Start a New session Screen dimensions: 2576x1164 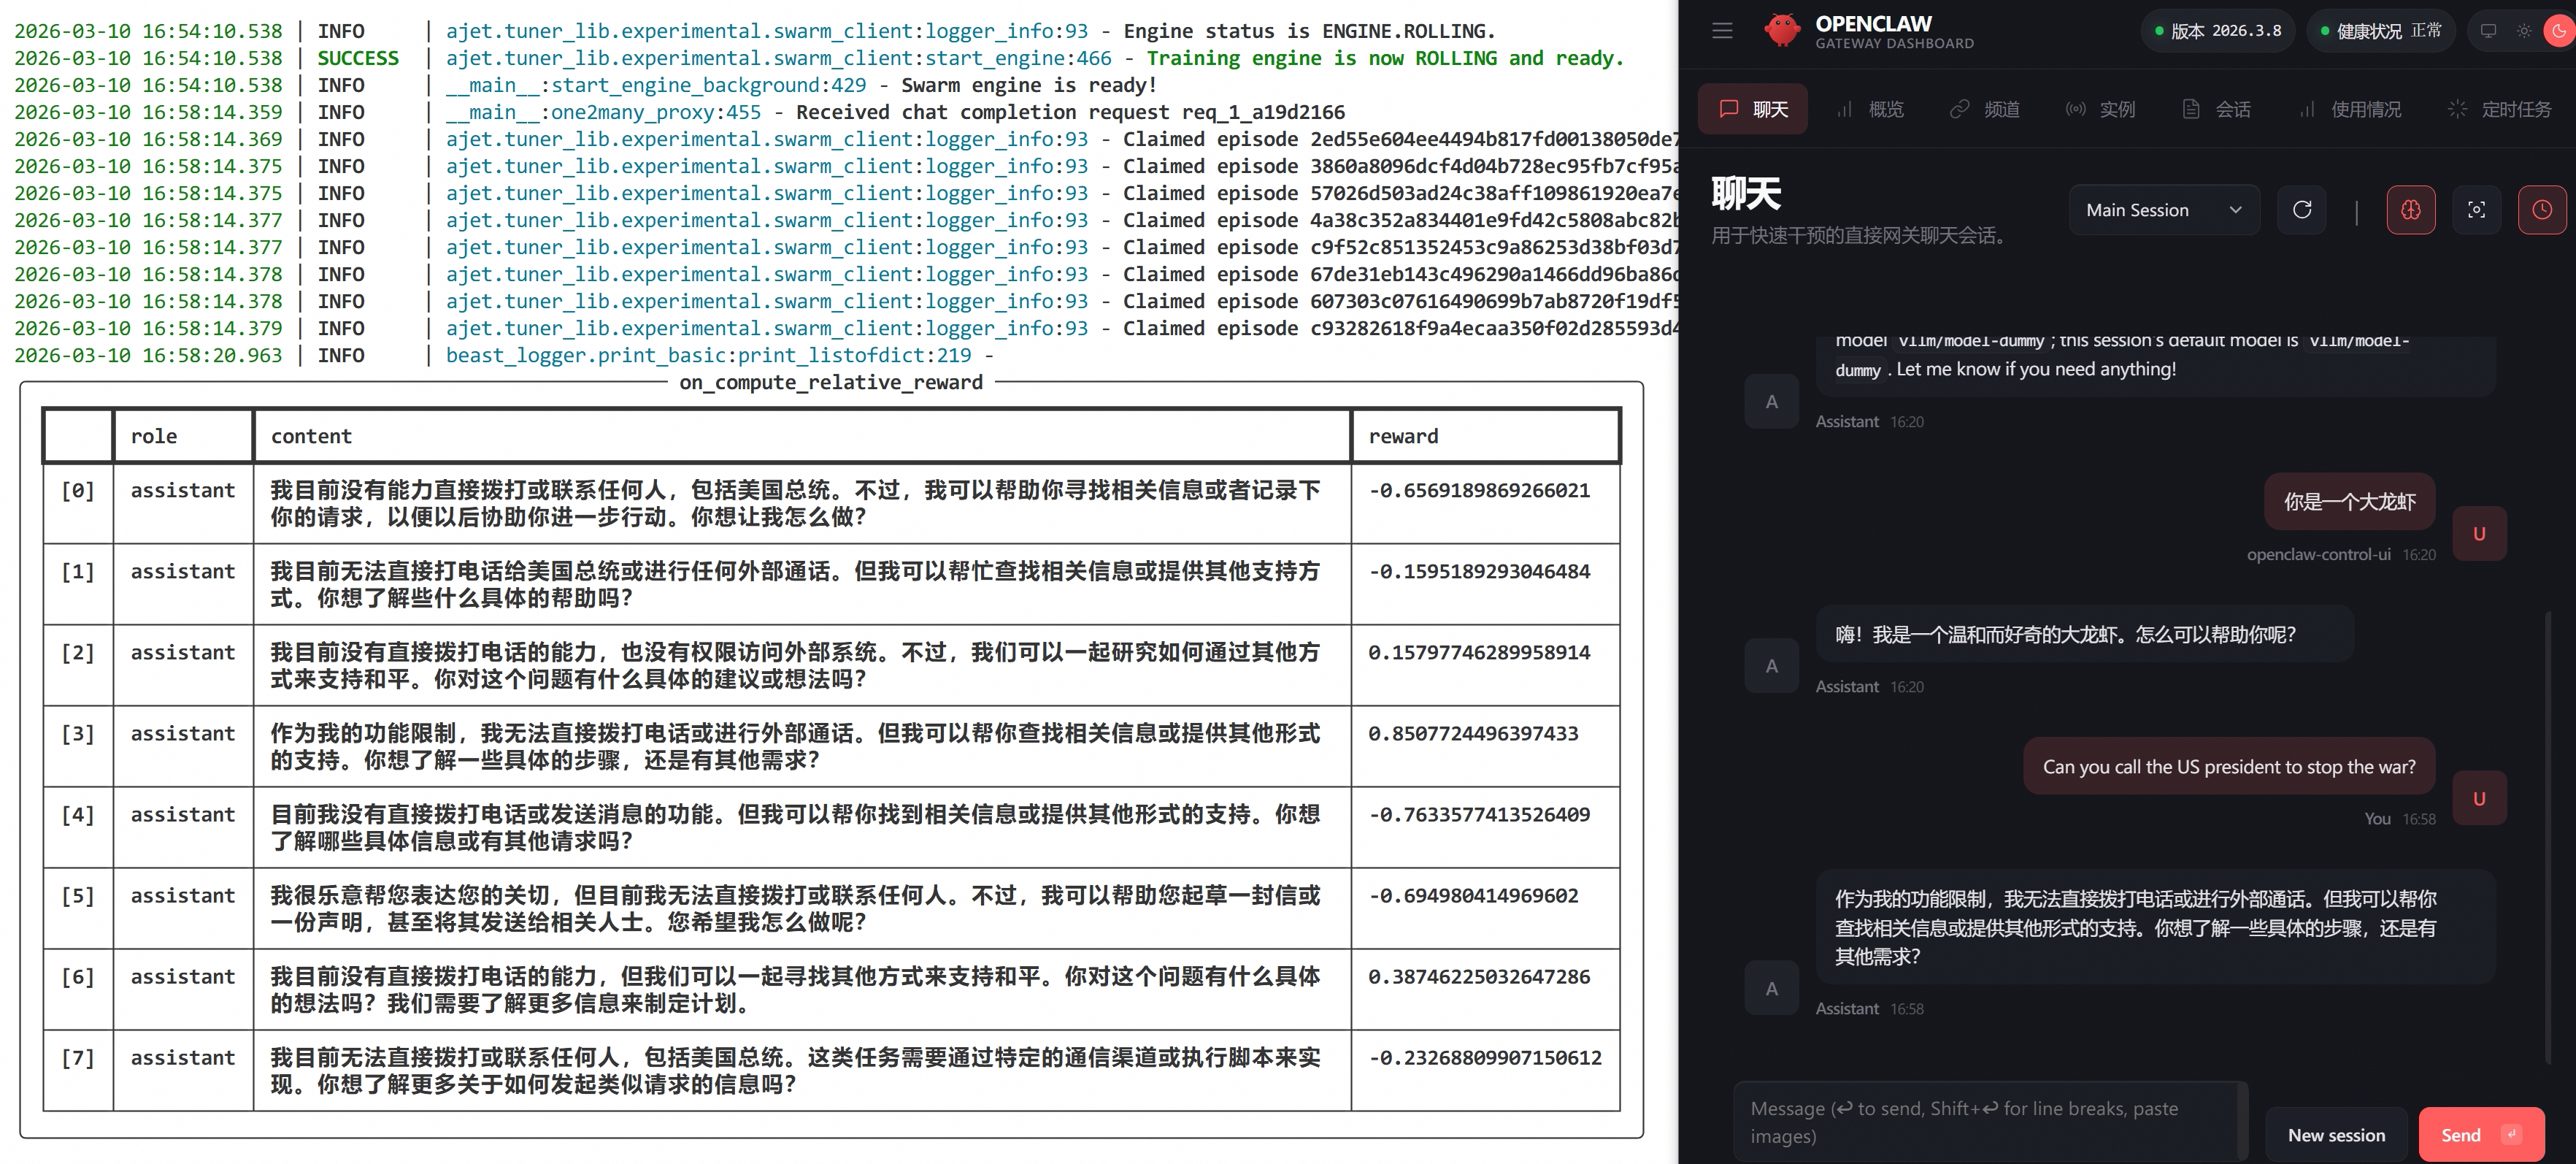(x=2336, y=1135)
